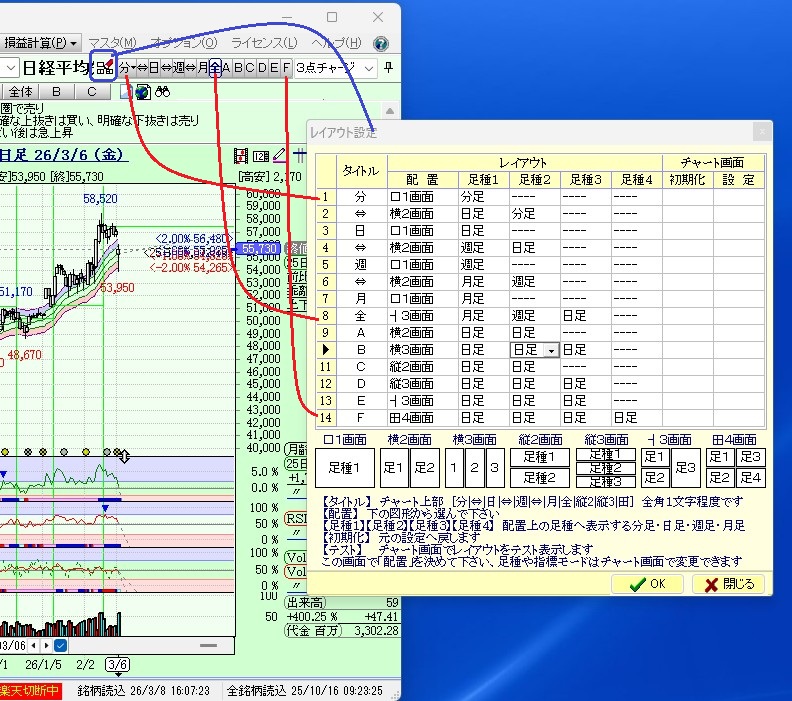Toggle the F four-screen layout button
792x701 pixels.
pyautogui.click(x=287, y=68)
